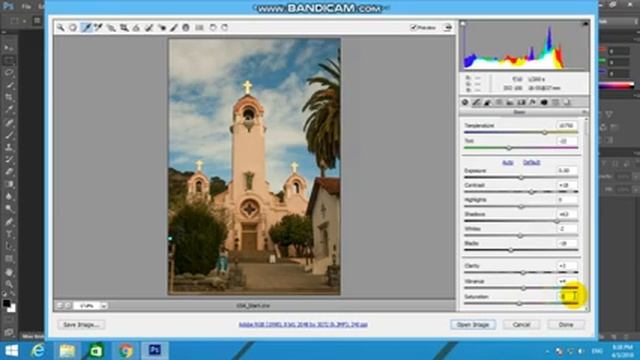Click the Photoshop taskbar icon
Image resolution: width=640 pixels, height=360 pixels.
pos(154,351)
